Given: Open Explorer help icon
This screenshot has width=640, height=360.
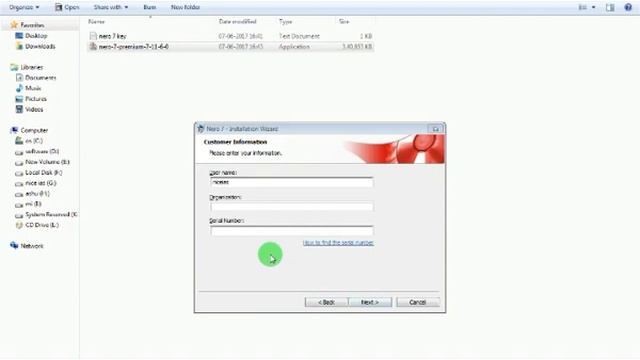Looking at the screenshot, I should tap(628, 7).
